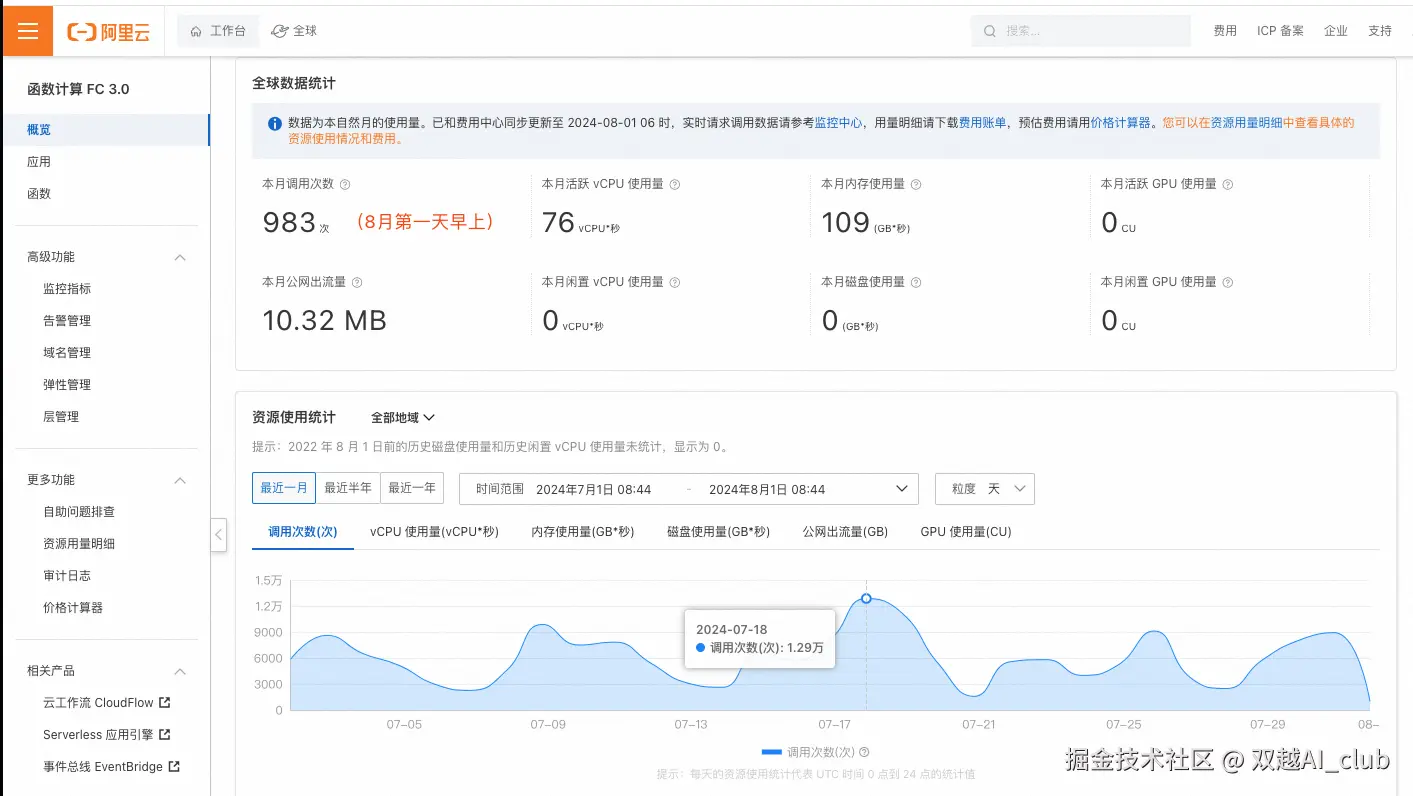Switch to the 公网出流量(GB) tab
The height and width of the screenshot is (796, 1413).
coord(845,532)
